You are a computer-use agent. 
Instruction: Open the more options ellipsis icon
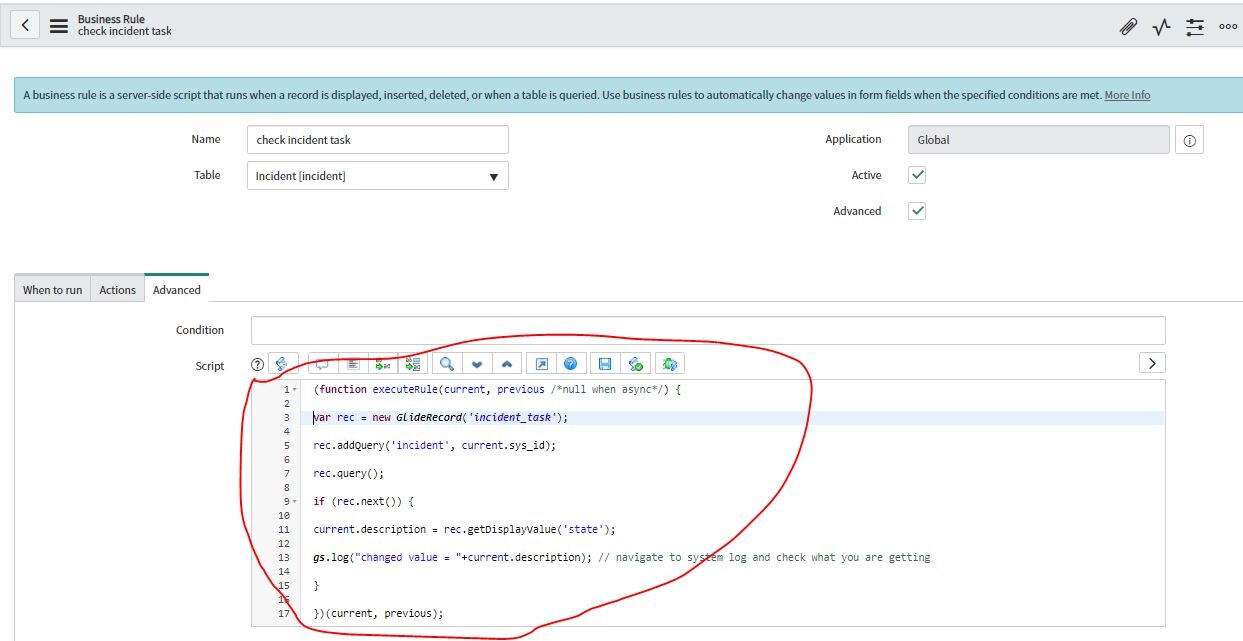click(1228, 27)
